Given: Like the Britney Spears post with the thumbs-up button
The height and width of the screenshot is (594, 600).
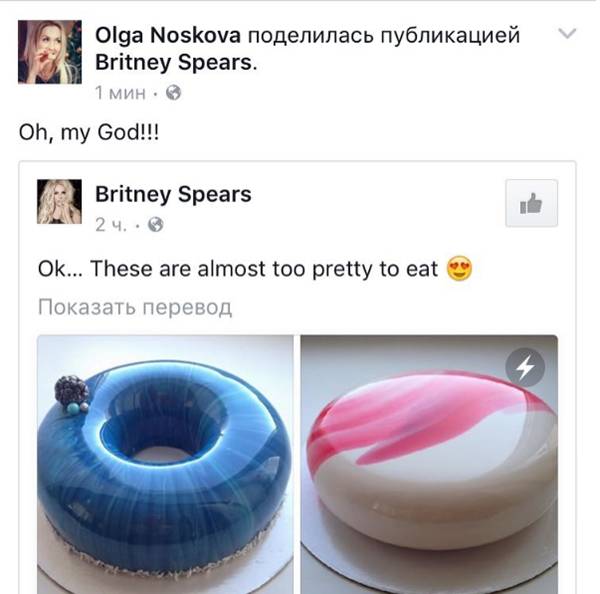Looking at the screenshot, I should 532,203.
